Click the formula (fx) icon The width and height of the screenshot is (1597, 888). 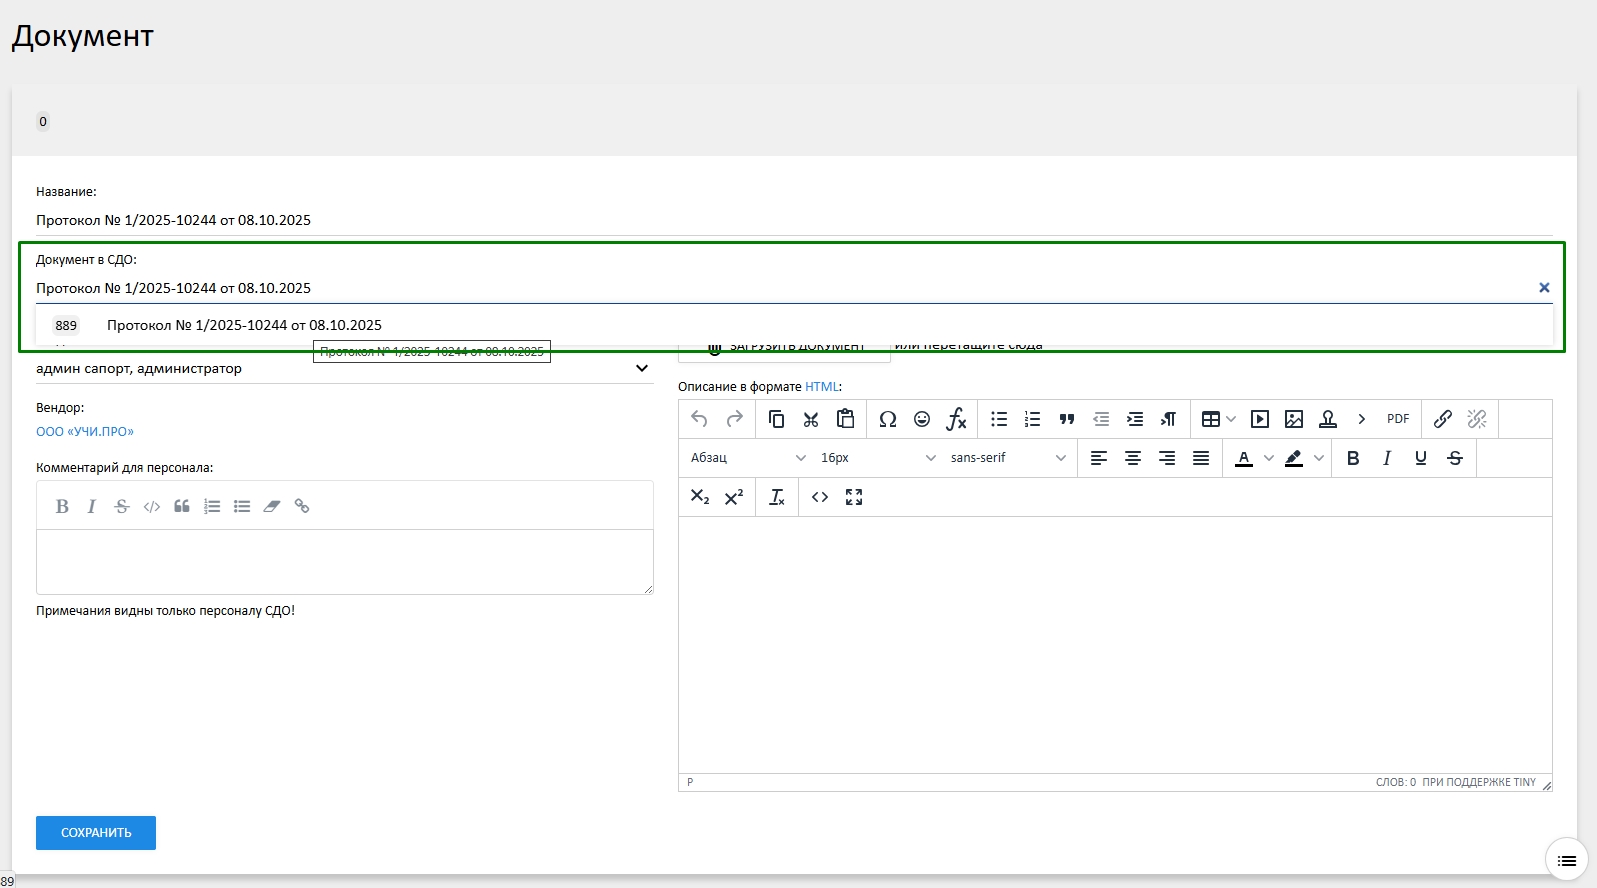tap(956, 419)
